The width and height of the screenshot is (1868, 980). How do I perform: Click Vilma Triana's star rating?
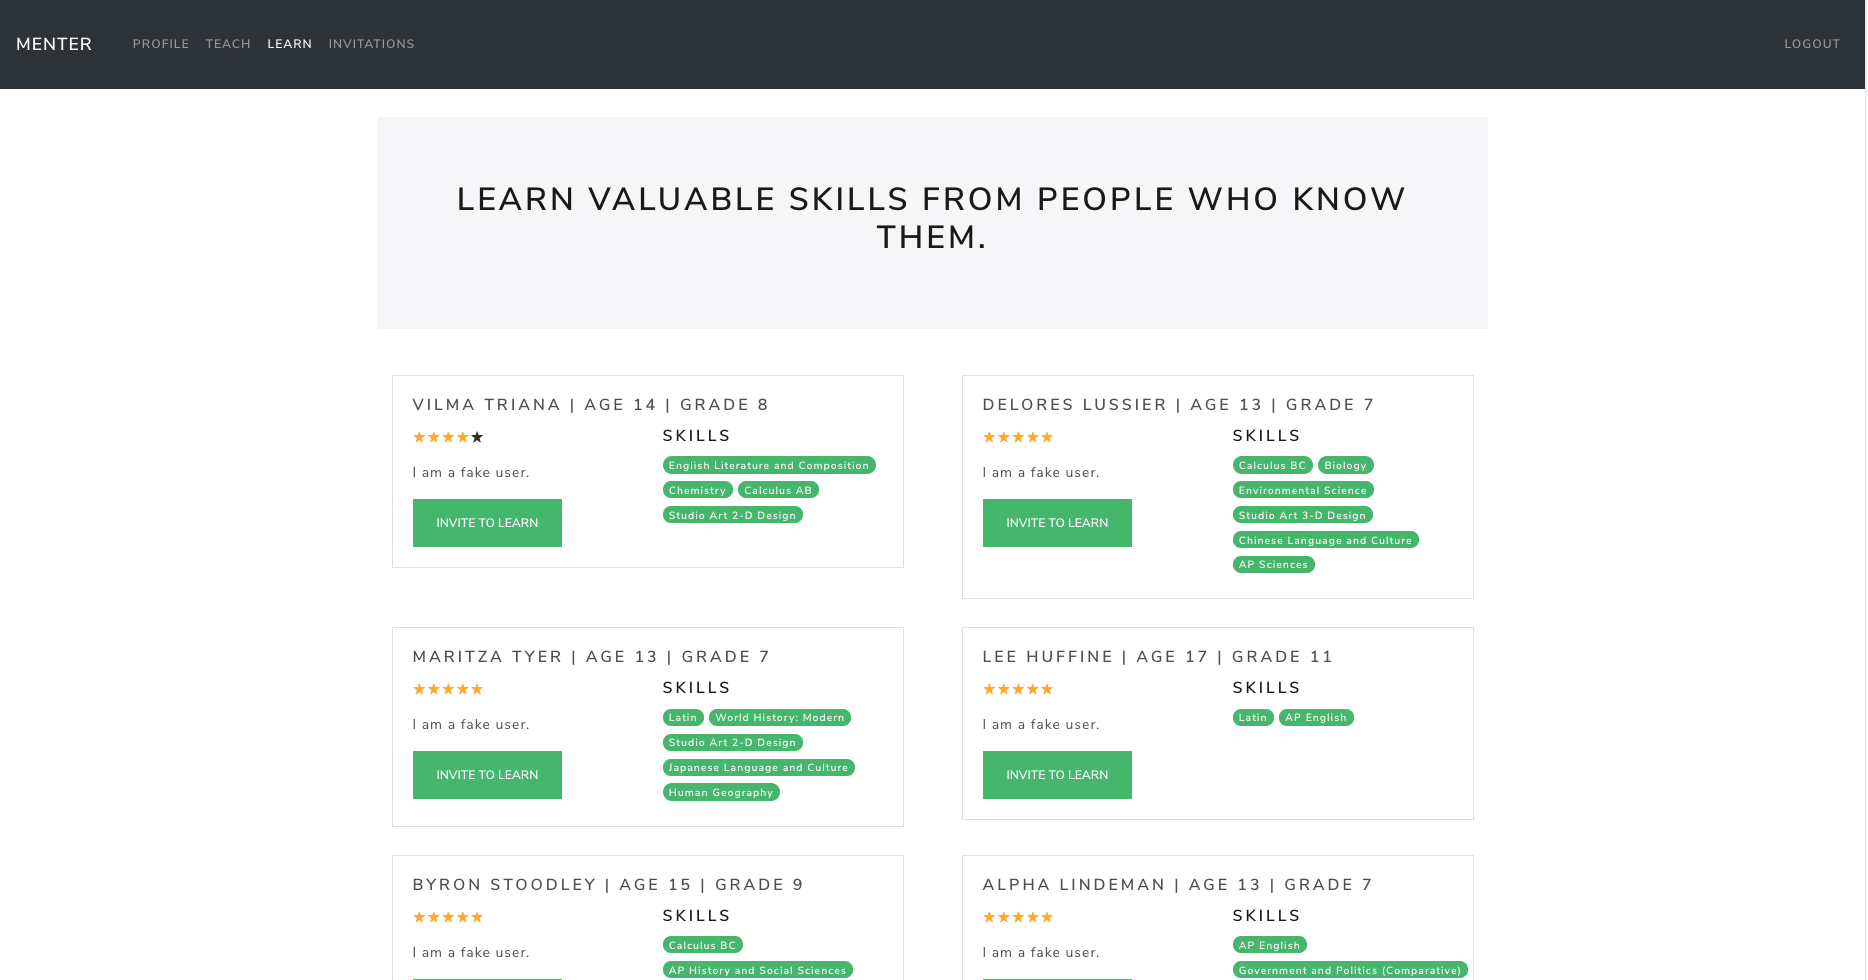pos(448,437)
